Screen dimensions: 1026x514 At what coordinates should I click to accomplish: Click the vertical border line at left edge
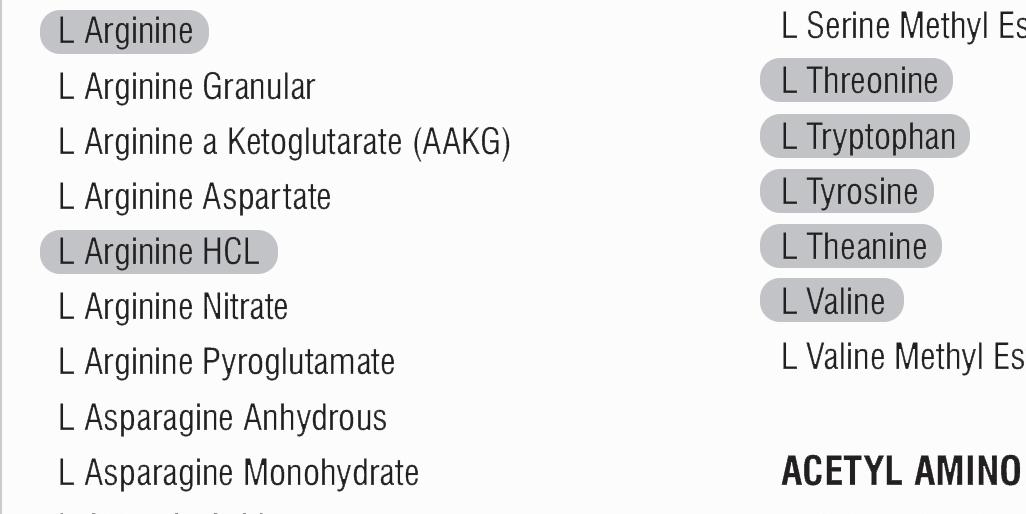pyautogui.click(x=1, y=257)
